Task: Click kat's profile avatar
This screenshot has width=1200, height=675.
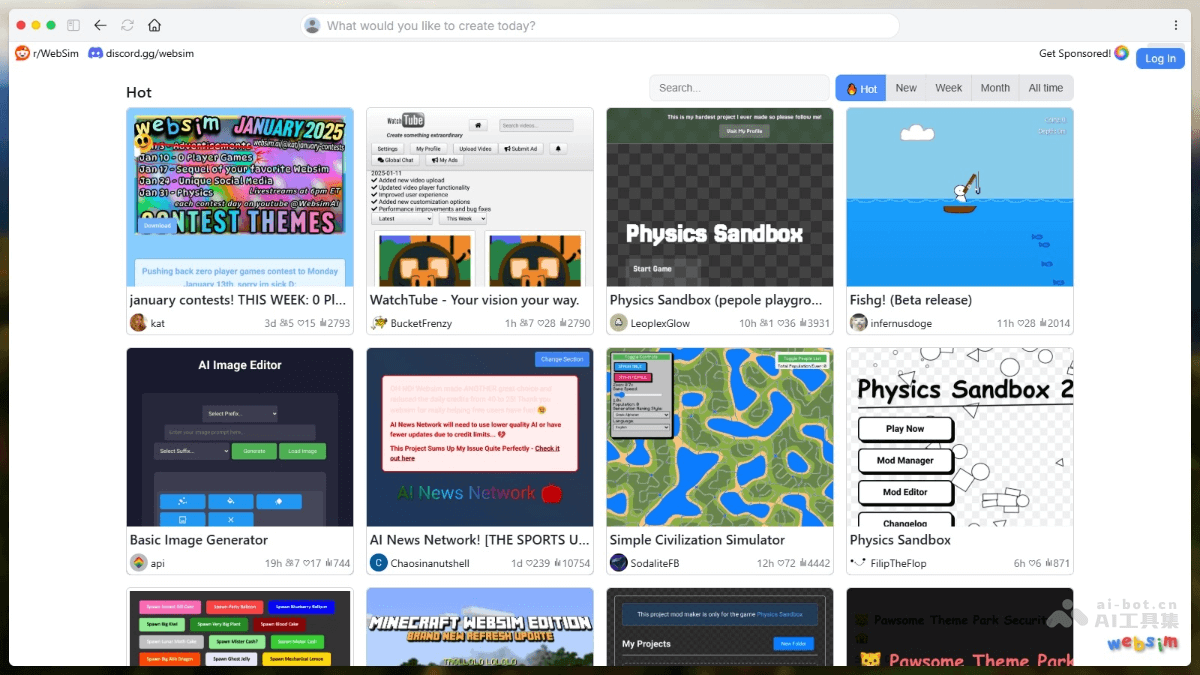Action: 138,323
